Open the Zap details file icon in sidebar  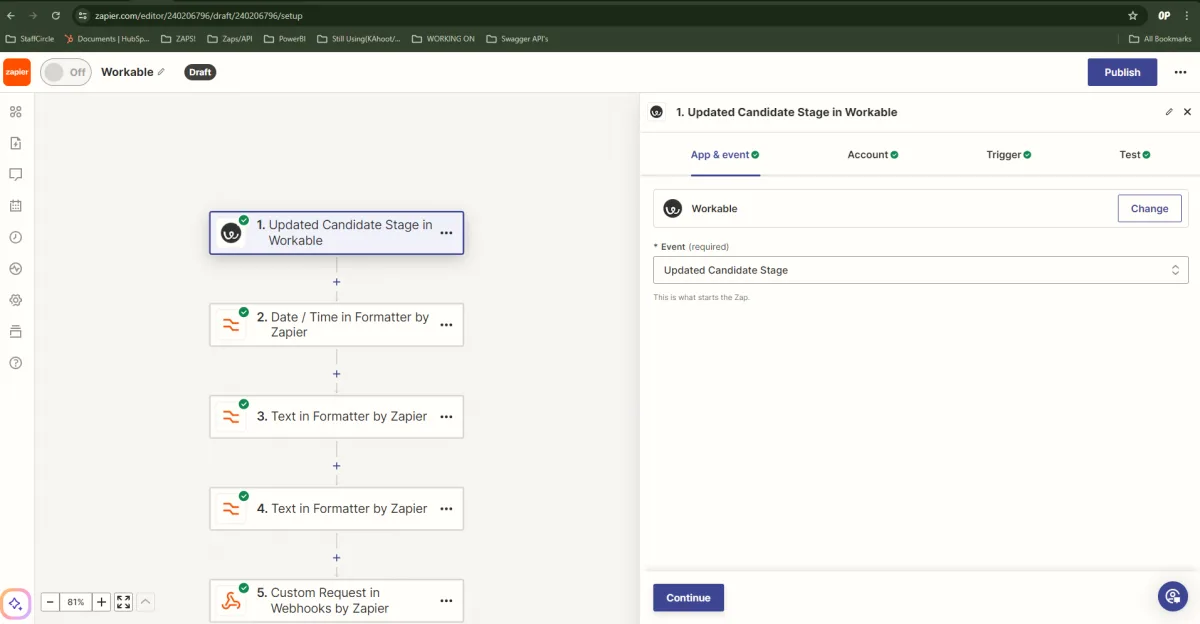pos(15,143)
